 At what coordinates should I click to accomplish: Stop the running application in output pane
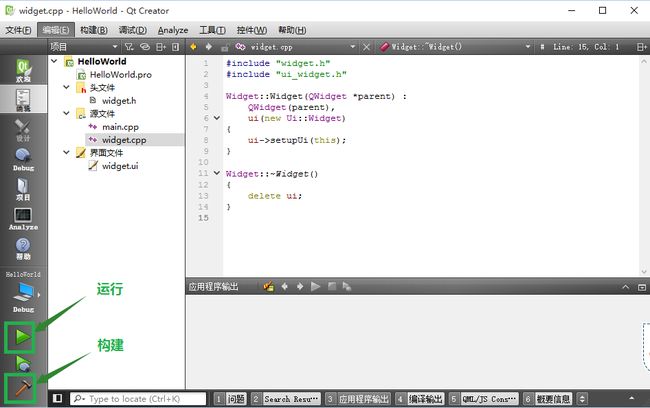(x=332, y=286)
